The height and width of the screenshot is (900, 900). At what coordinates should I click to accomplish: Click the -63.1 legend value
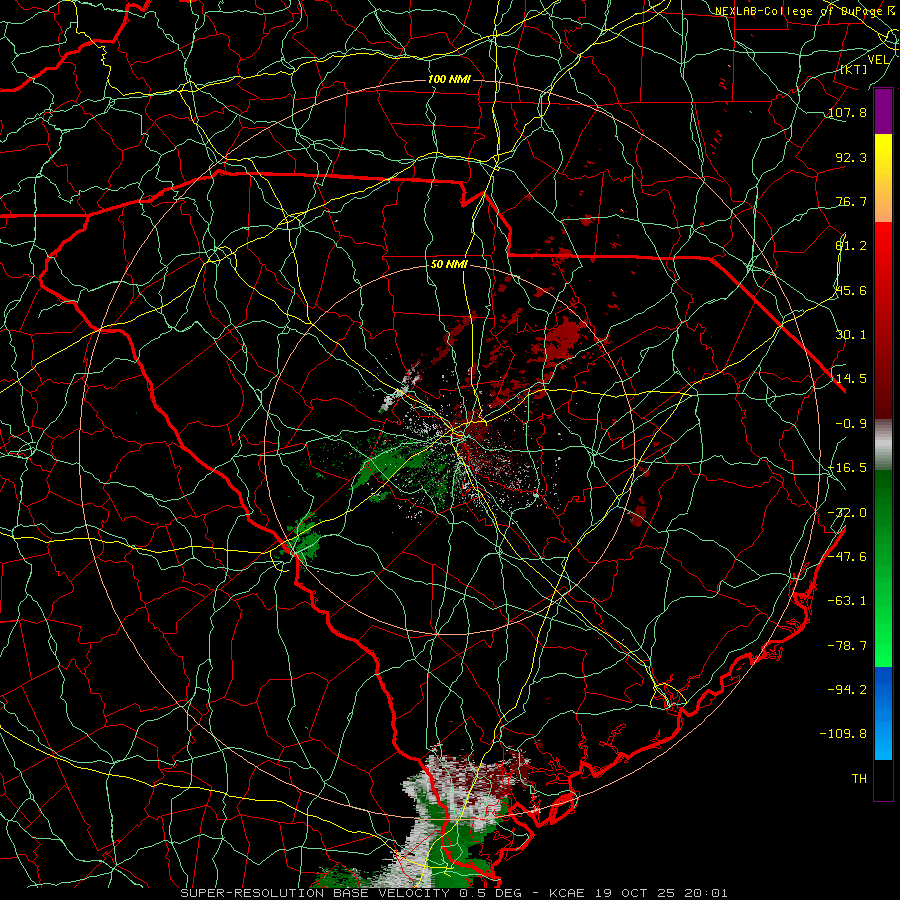847,601
